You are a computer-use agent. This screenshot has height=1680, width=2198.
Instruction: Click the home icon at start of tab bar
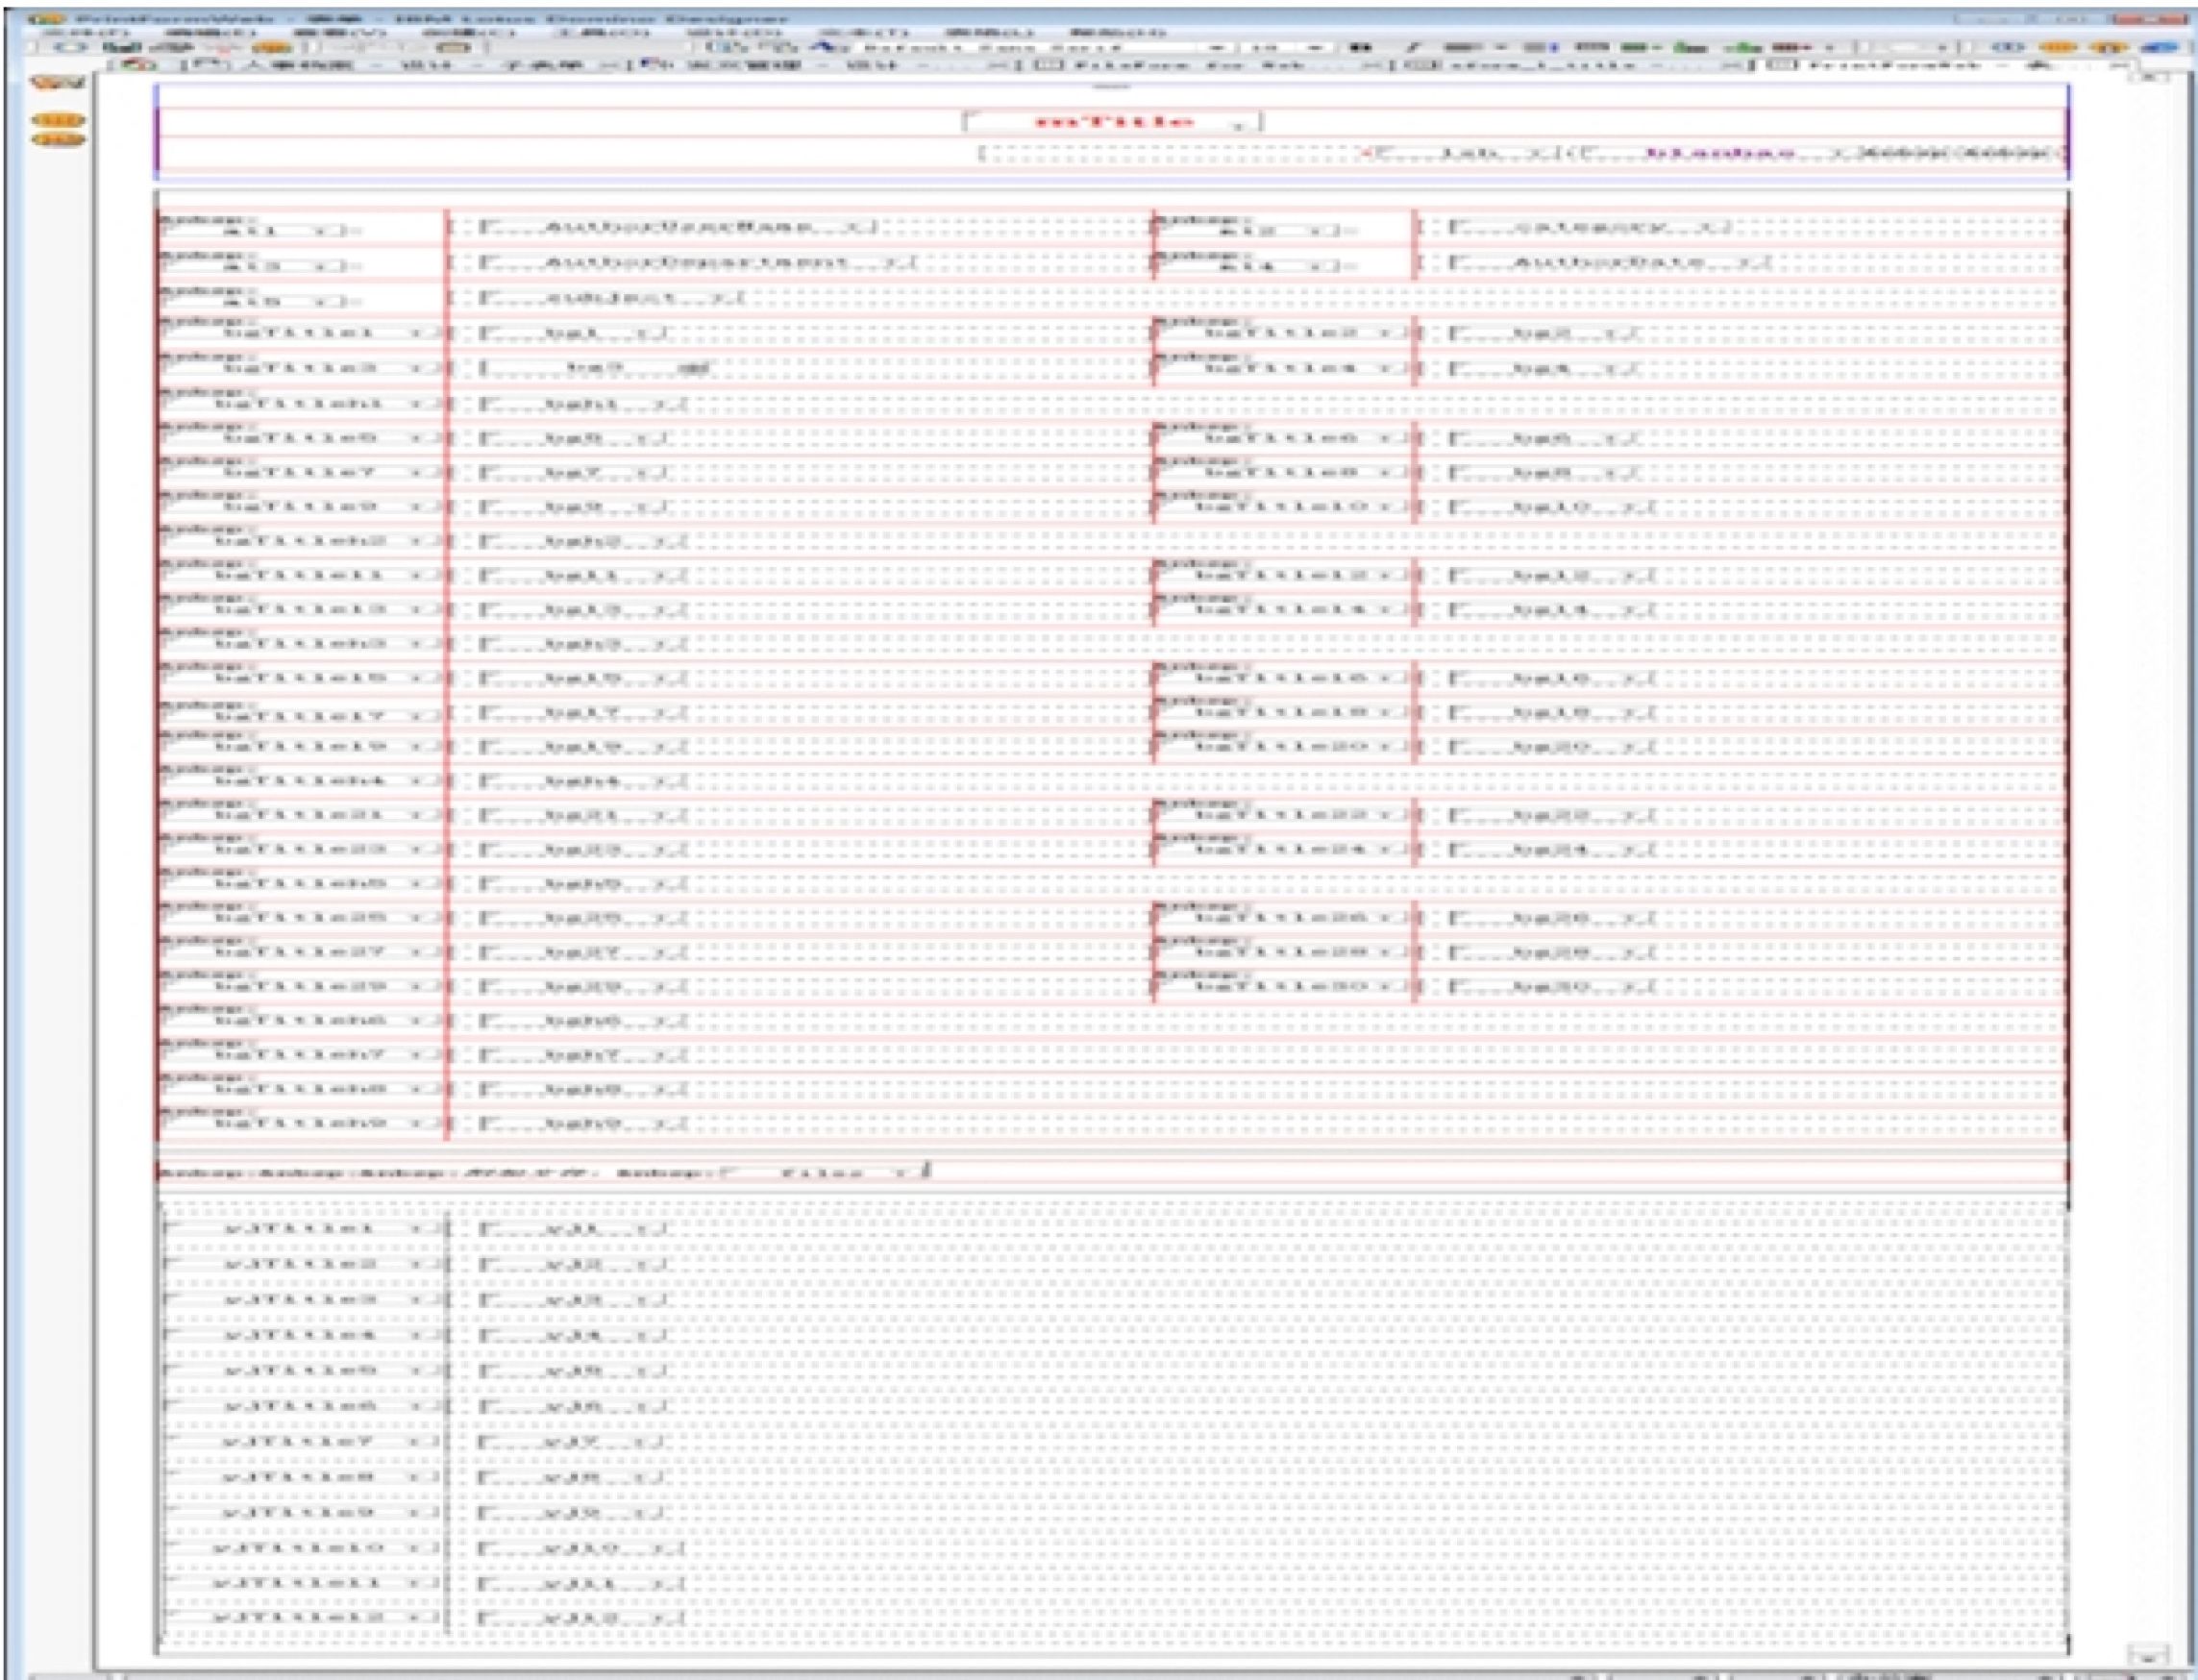(140, 65)
